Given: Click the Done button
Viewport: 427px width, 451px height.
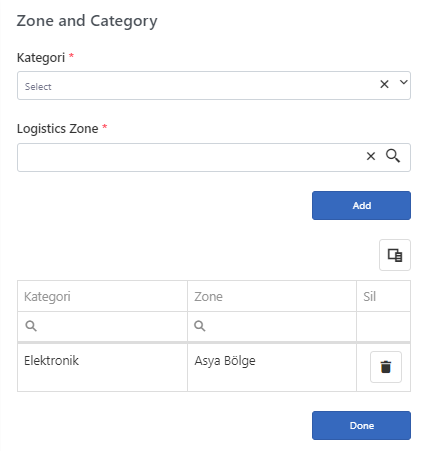Looking at the screenshot, I should (361, 425).
